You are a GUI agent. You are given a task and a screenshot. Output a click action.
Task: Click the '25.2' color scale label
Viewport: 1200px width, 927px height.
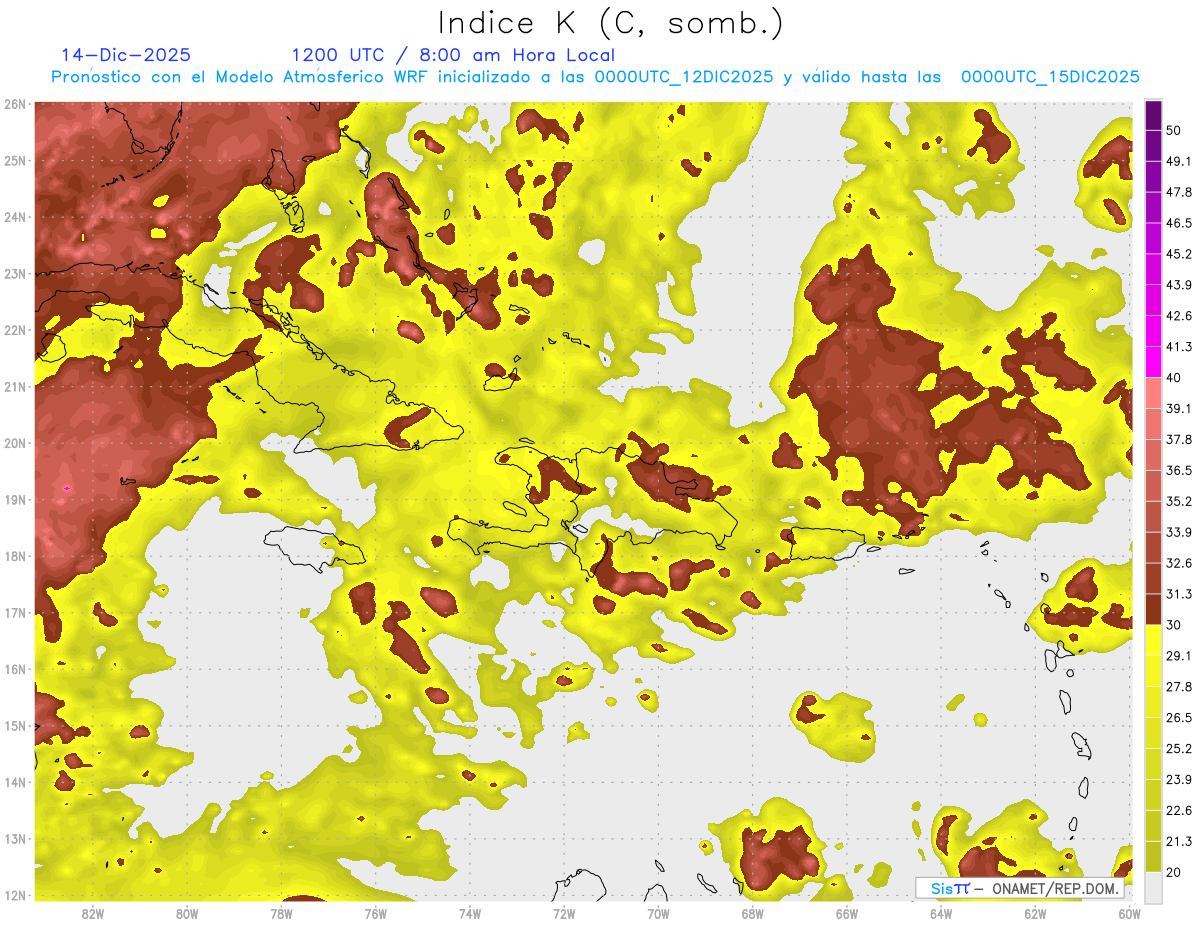[x=1180, y=749]
